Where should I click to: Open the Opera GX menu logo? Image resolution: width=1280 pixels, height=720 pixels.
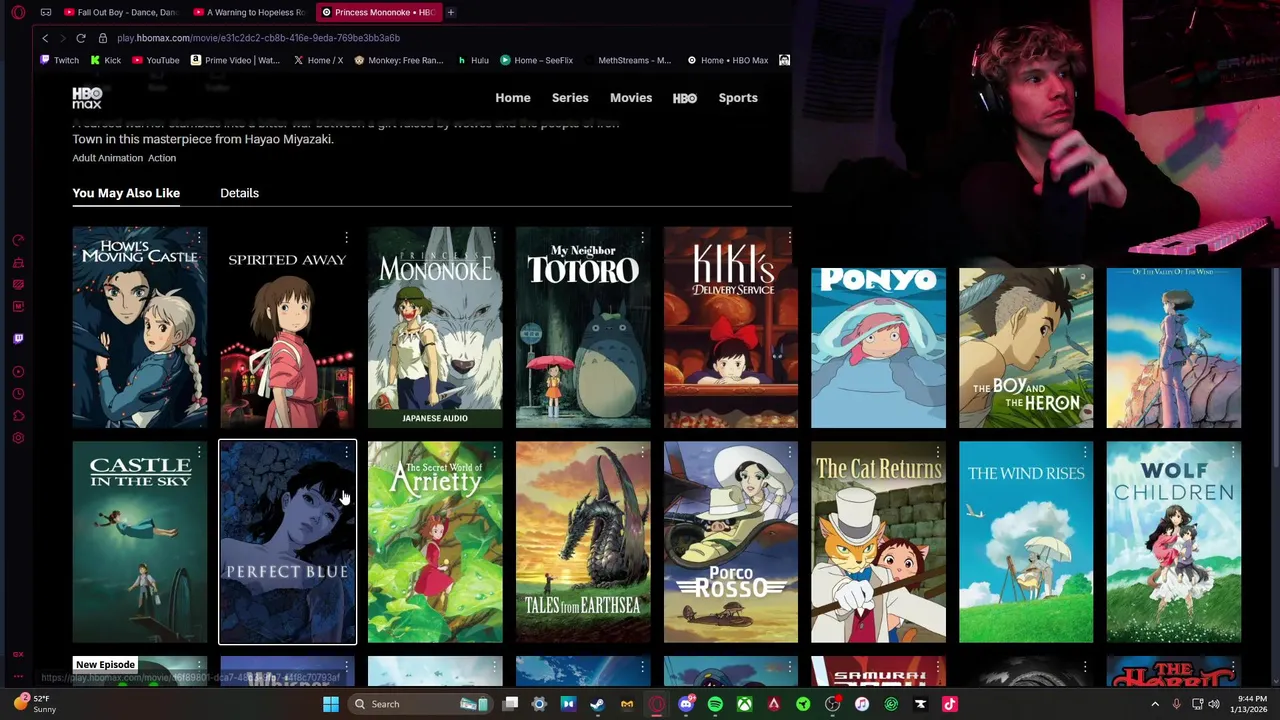(x=18, y=12)
